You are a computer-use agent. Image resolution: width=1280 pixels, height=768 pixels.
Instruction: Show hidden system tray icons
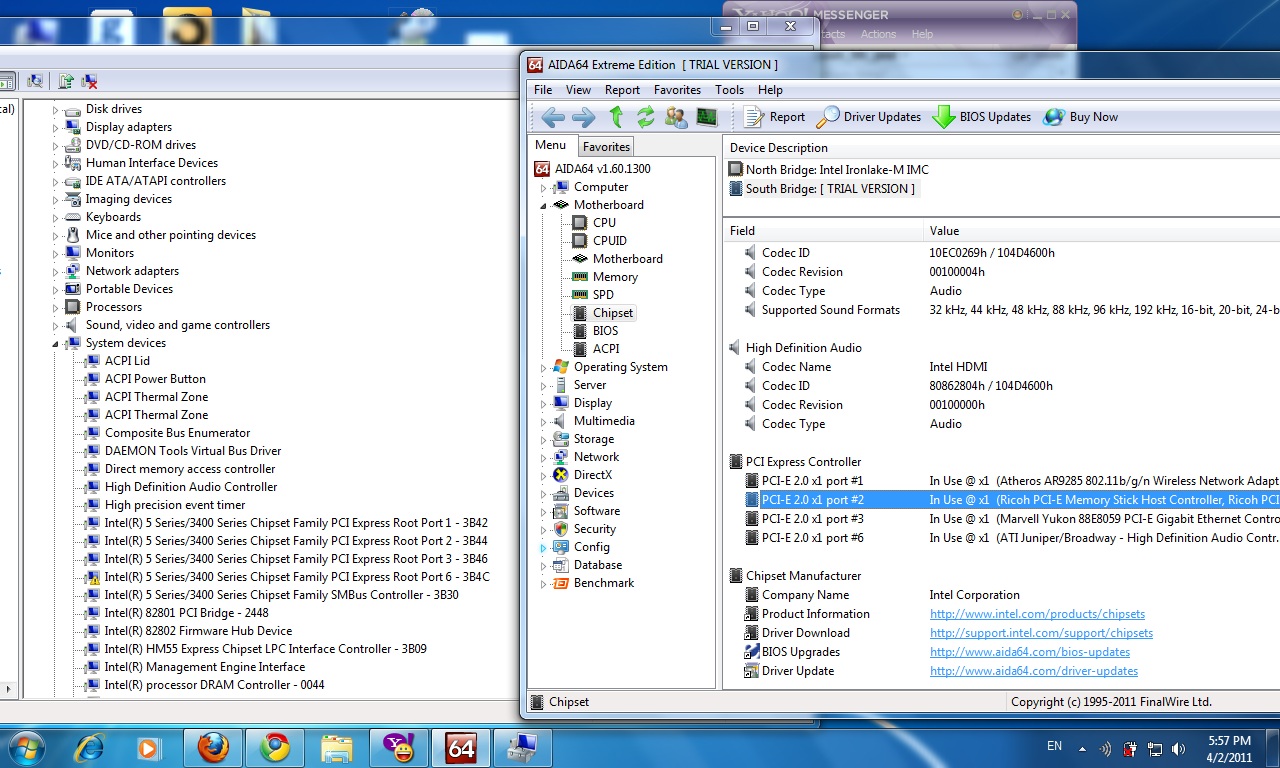(x=1082, y=748)
